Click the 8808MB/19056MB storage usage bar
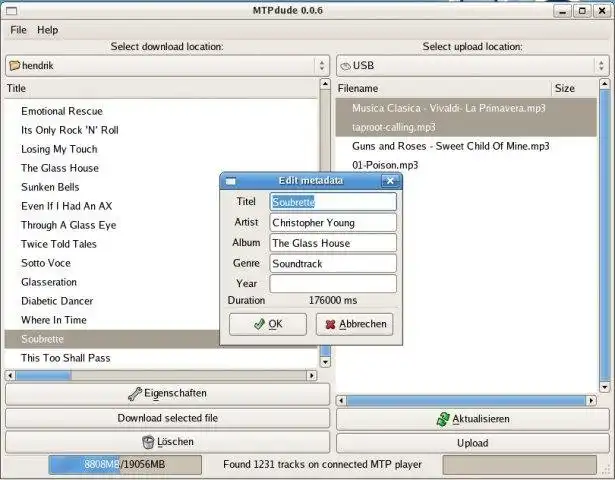The width and height of the screenshot is (615, 480). pyautogui.click(x=125, y=465)
